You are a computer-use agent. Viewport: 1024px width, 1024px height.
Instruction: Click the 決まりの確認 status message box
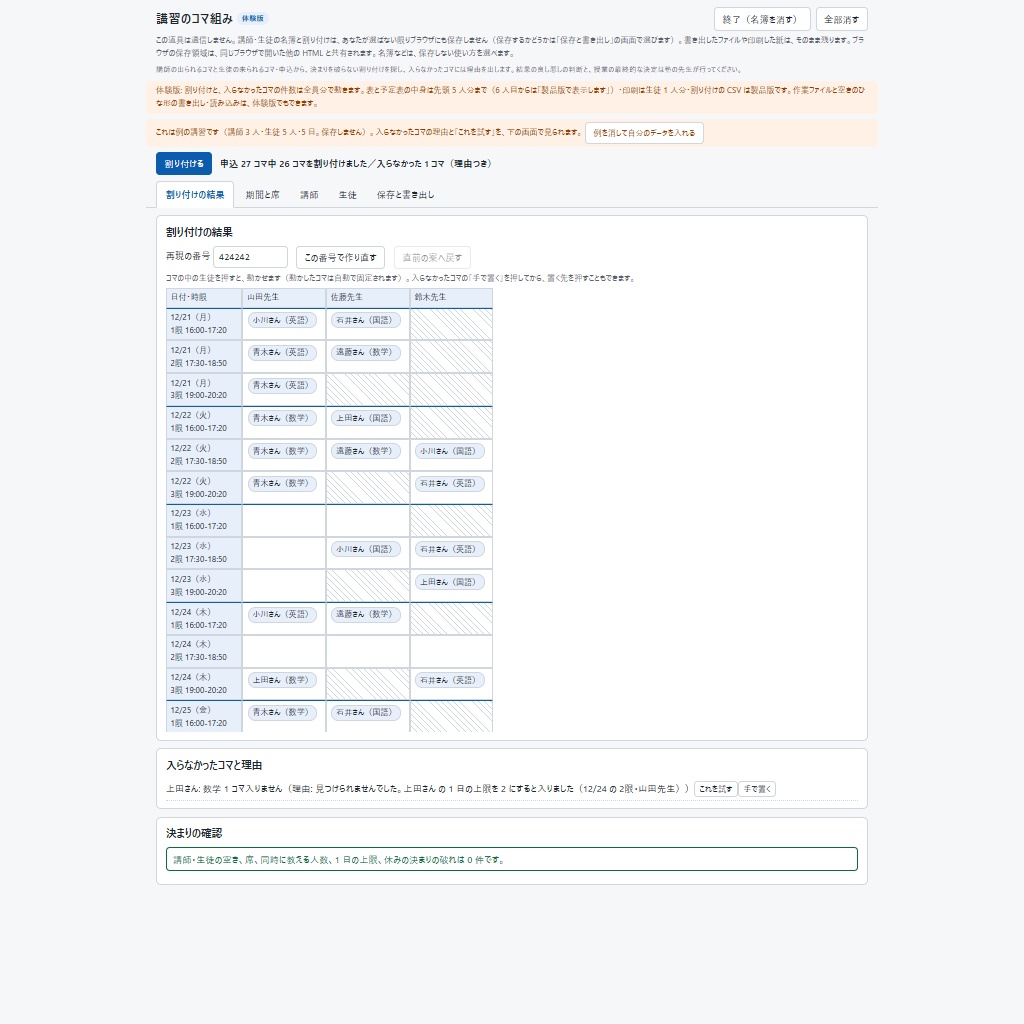(511, 859)
